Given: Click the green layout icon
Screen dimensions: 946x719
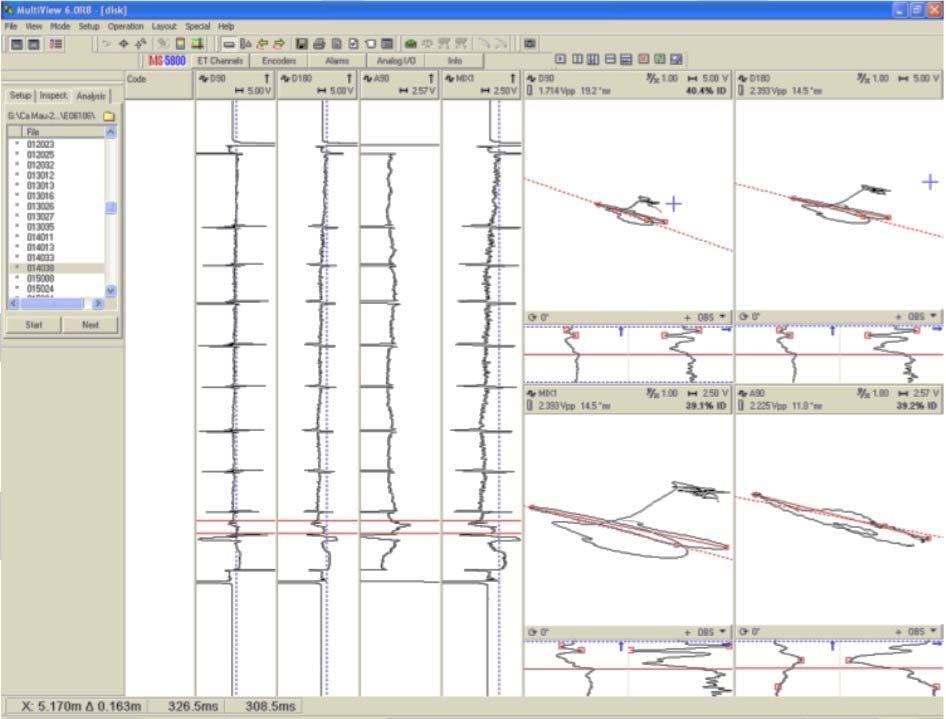Looking at the screenshot, I should pos(659,59).
